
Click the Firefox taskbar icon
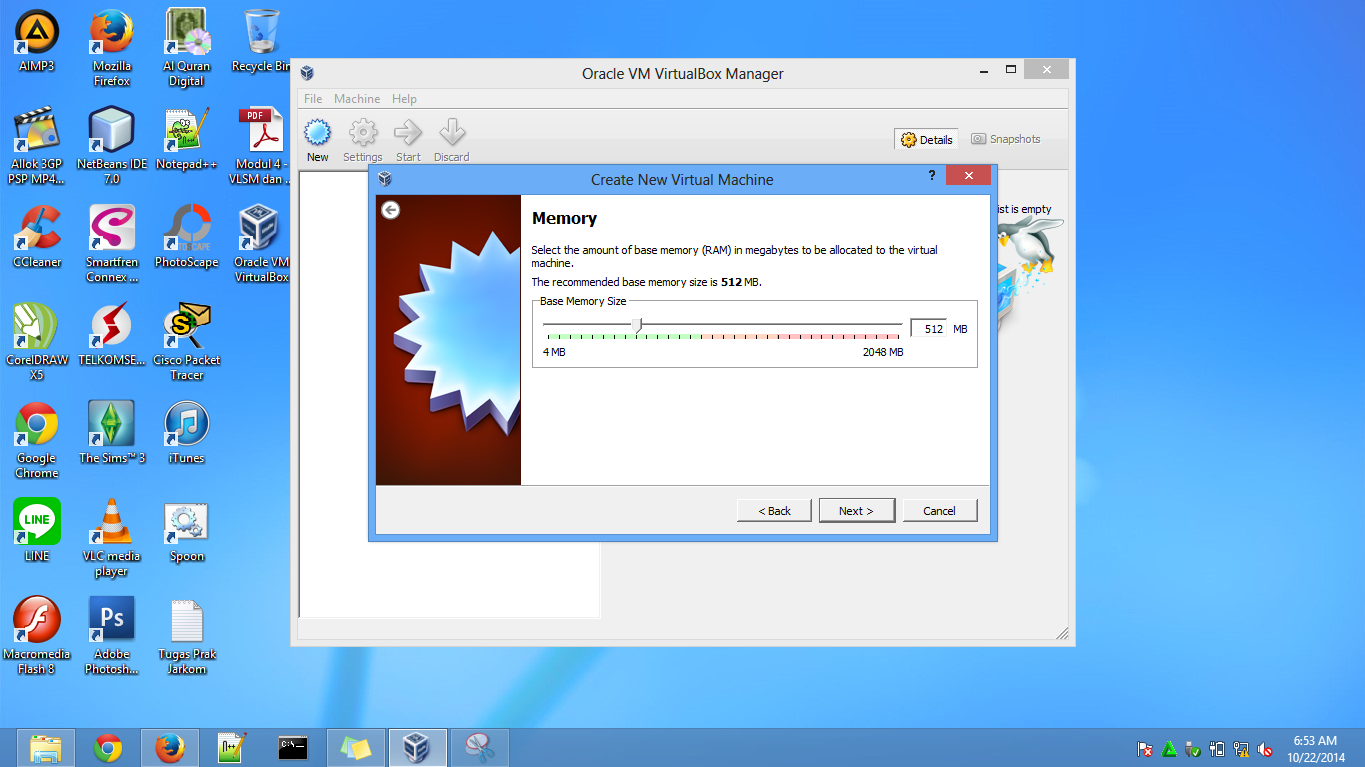point(170,748)
